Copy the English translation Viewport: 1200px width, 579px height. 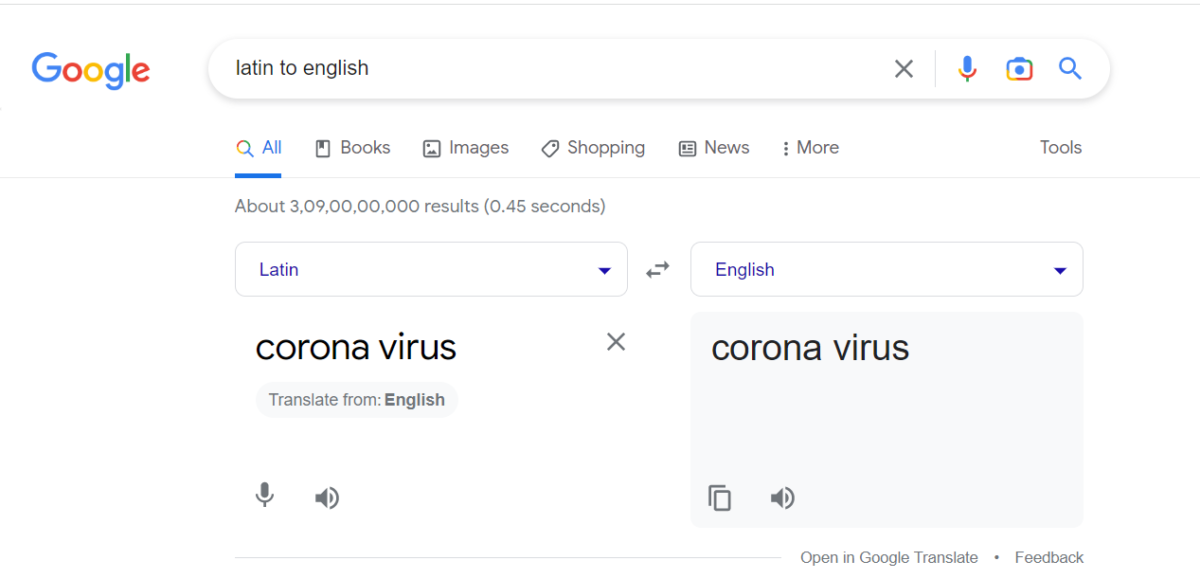coord(720,497)
